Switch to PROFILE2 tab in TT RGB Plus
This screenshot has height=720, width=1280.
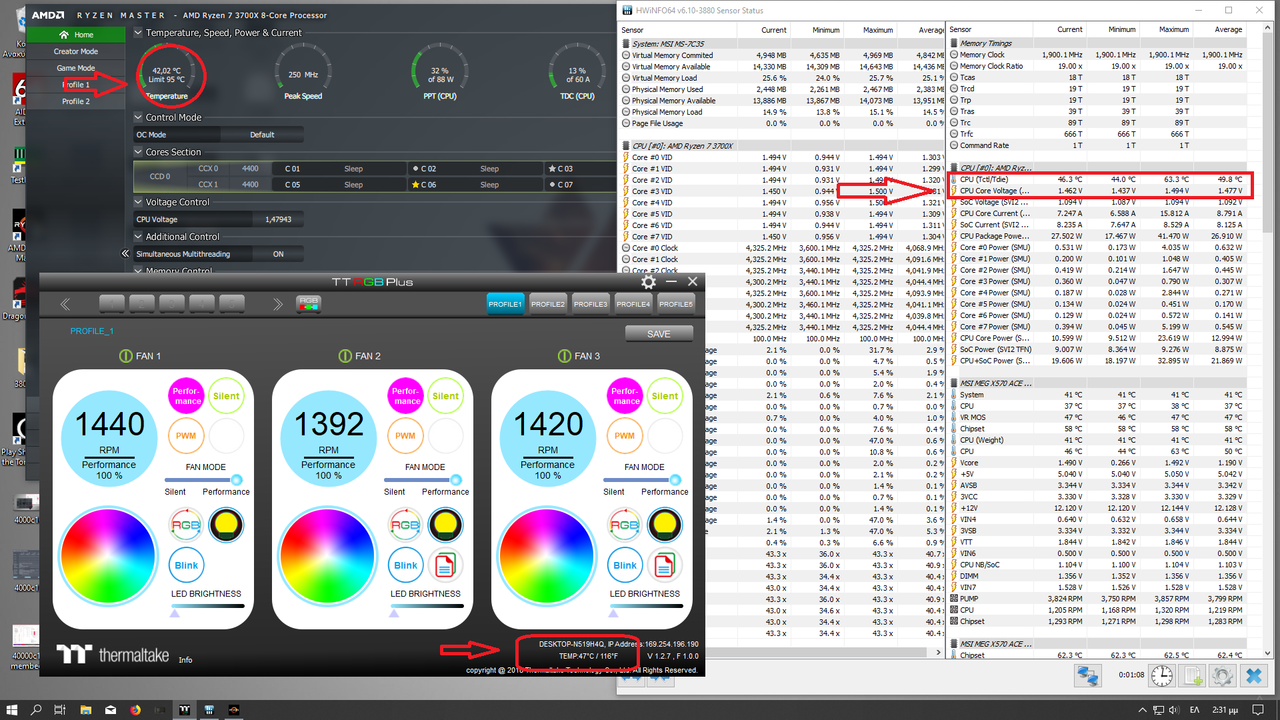pos(548,304)
